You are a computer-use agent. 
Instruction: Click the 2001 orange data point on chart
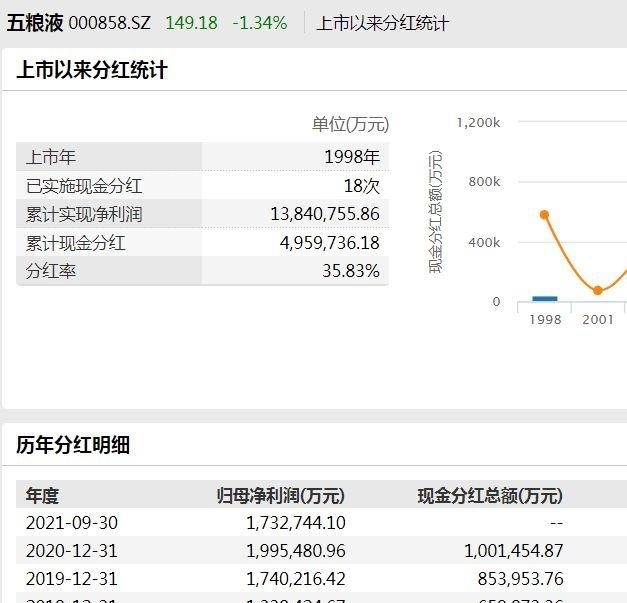(598, 290)
